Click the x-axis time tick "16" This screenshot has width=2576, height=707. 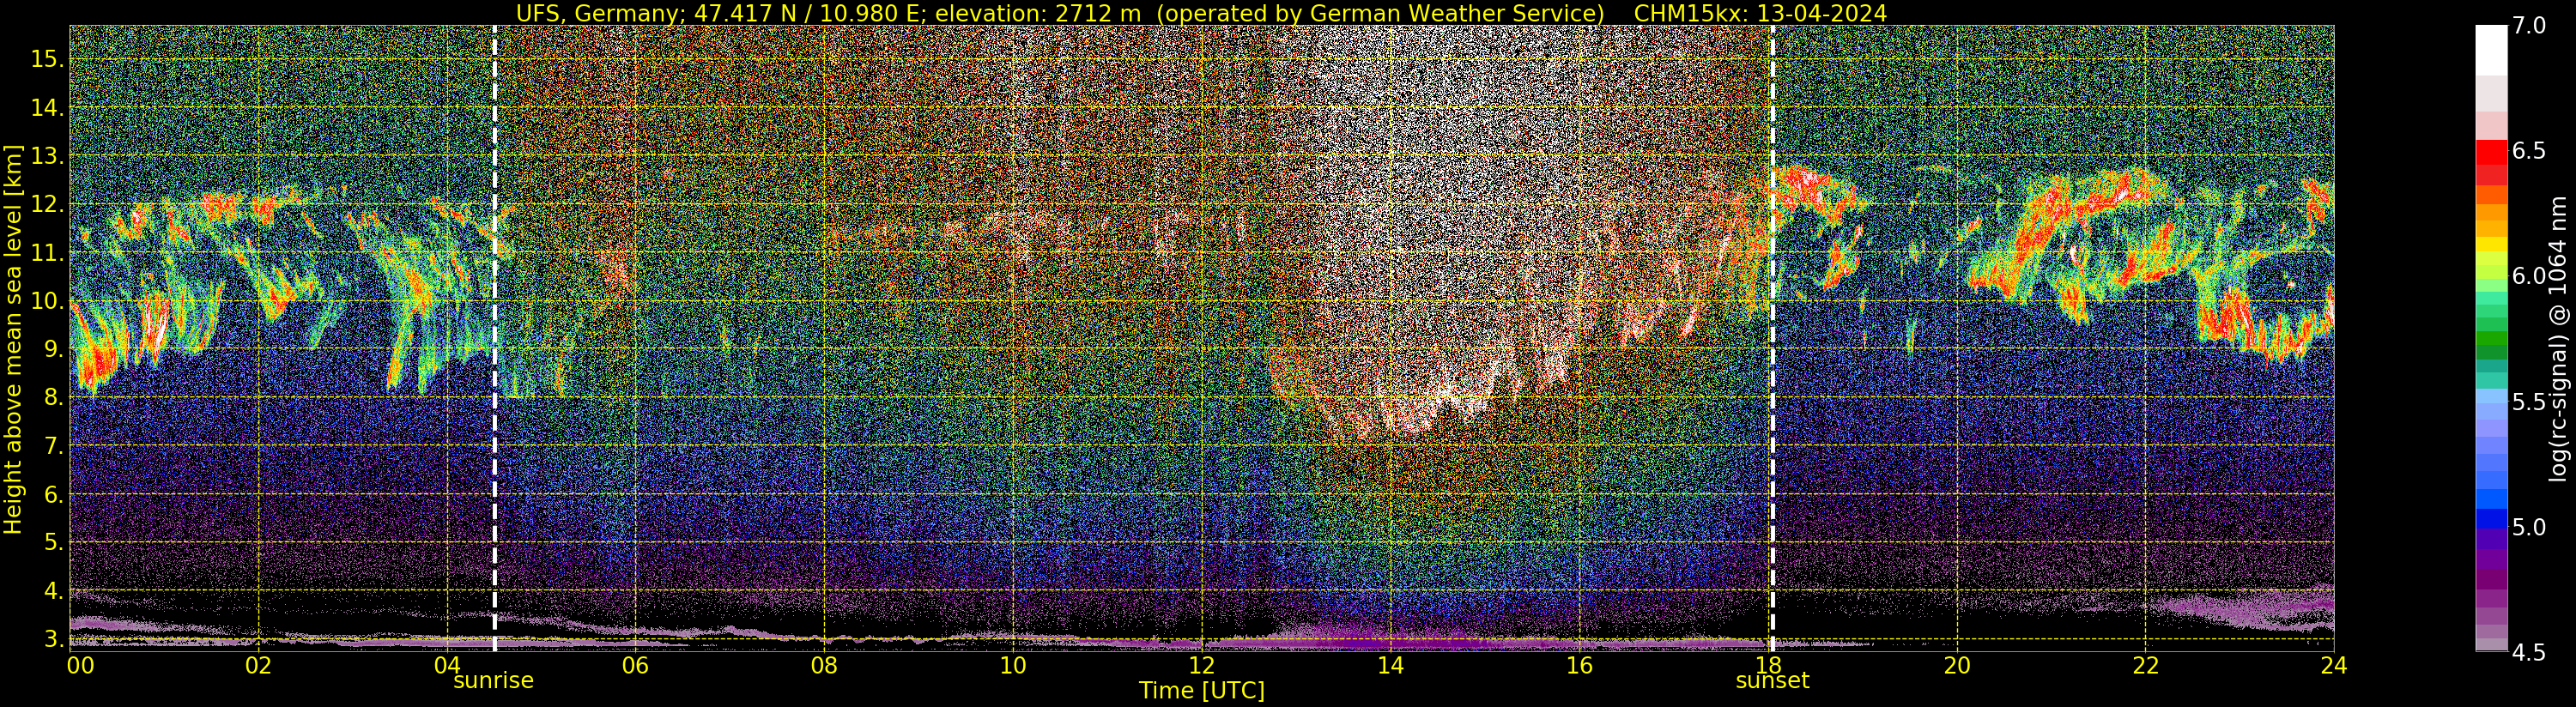coord(1579,665)
